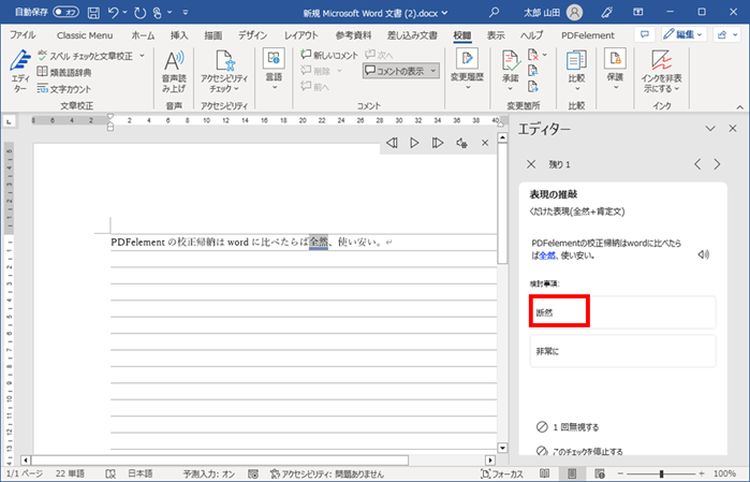Viewport: 750px width, 482px height.
Task: Close the エディター pane
Action: [733, 129]
